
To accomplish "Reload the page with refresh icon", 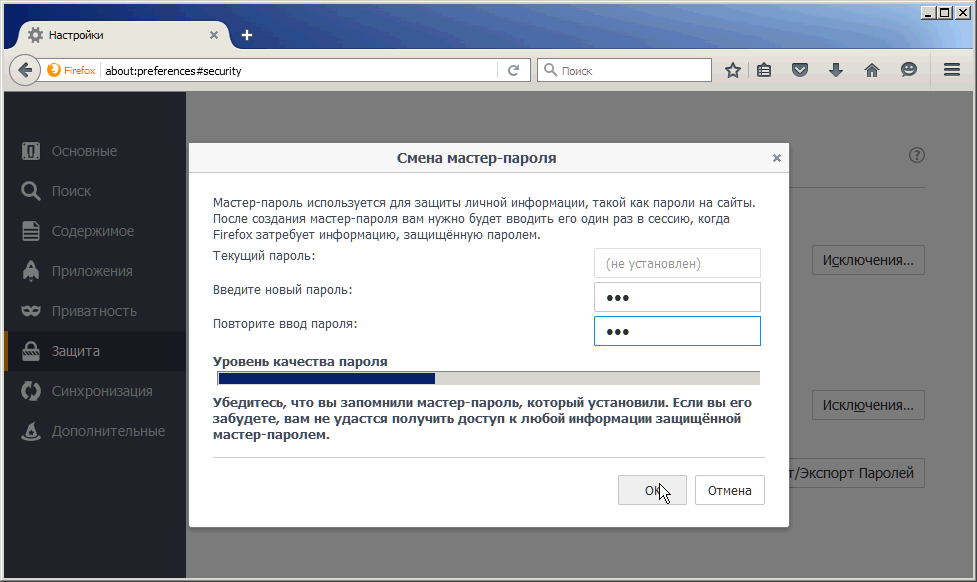I will click(513, 71).
